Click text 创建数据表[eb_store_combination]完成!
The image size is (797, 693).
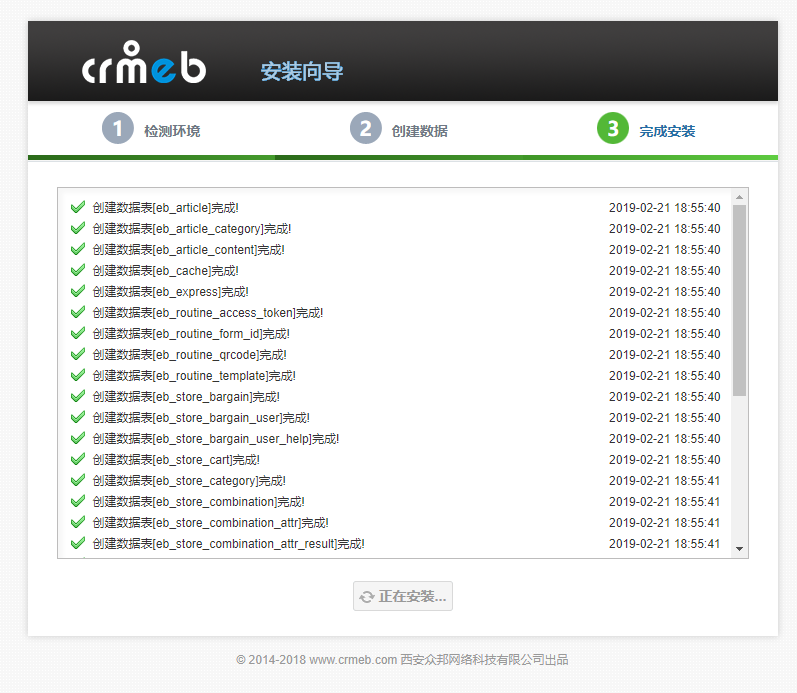[199, 502]
